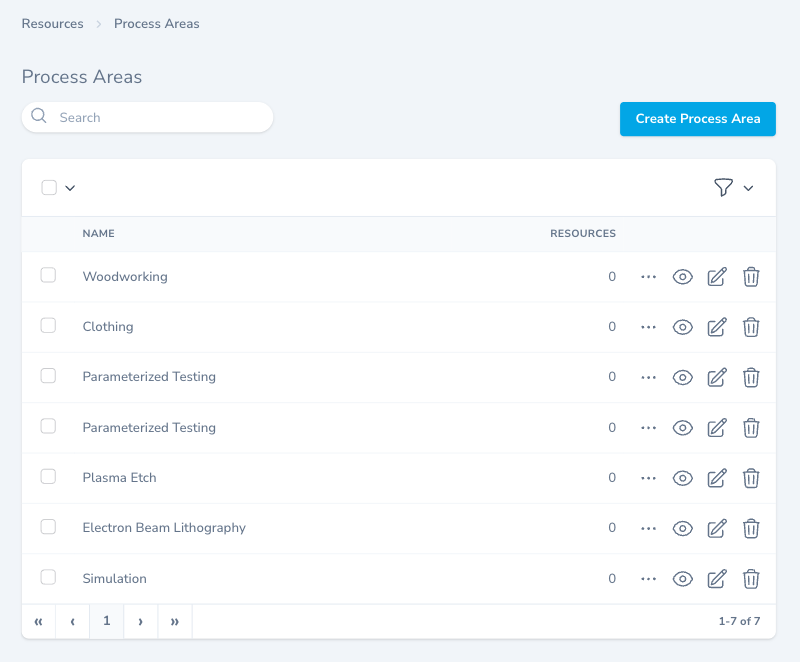Check the checkbox next to Woodworking

coord(48,275)
